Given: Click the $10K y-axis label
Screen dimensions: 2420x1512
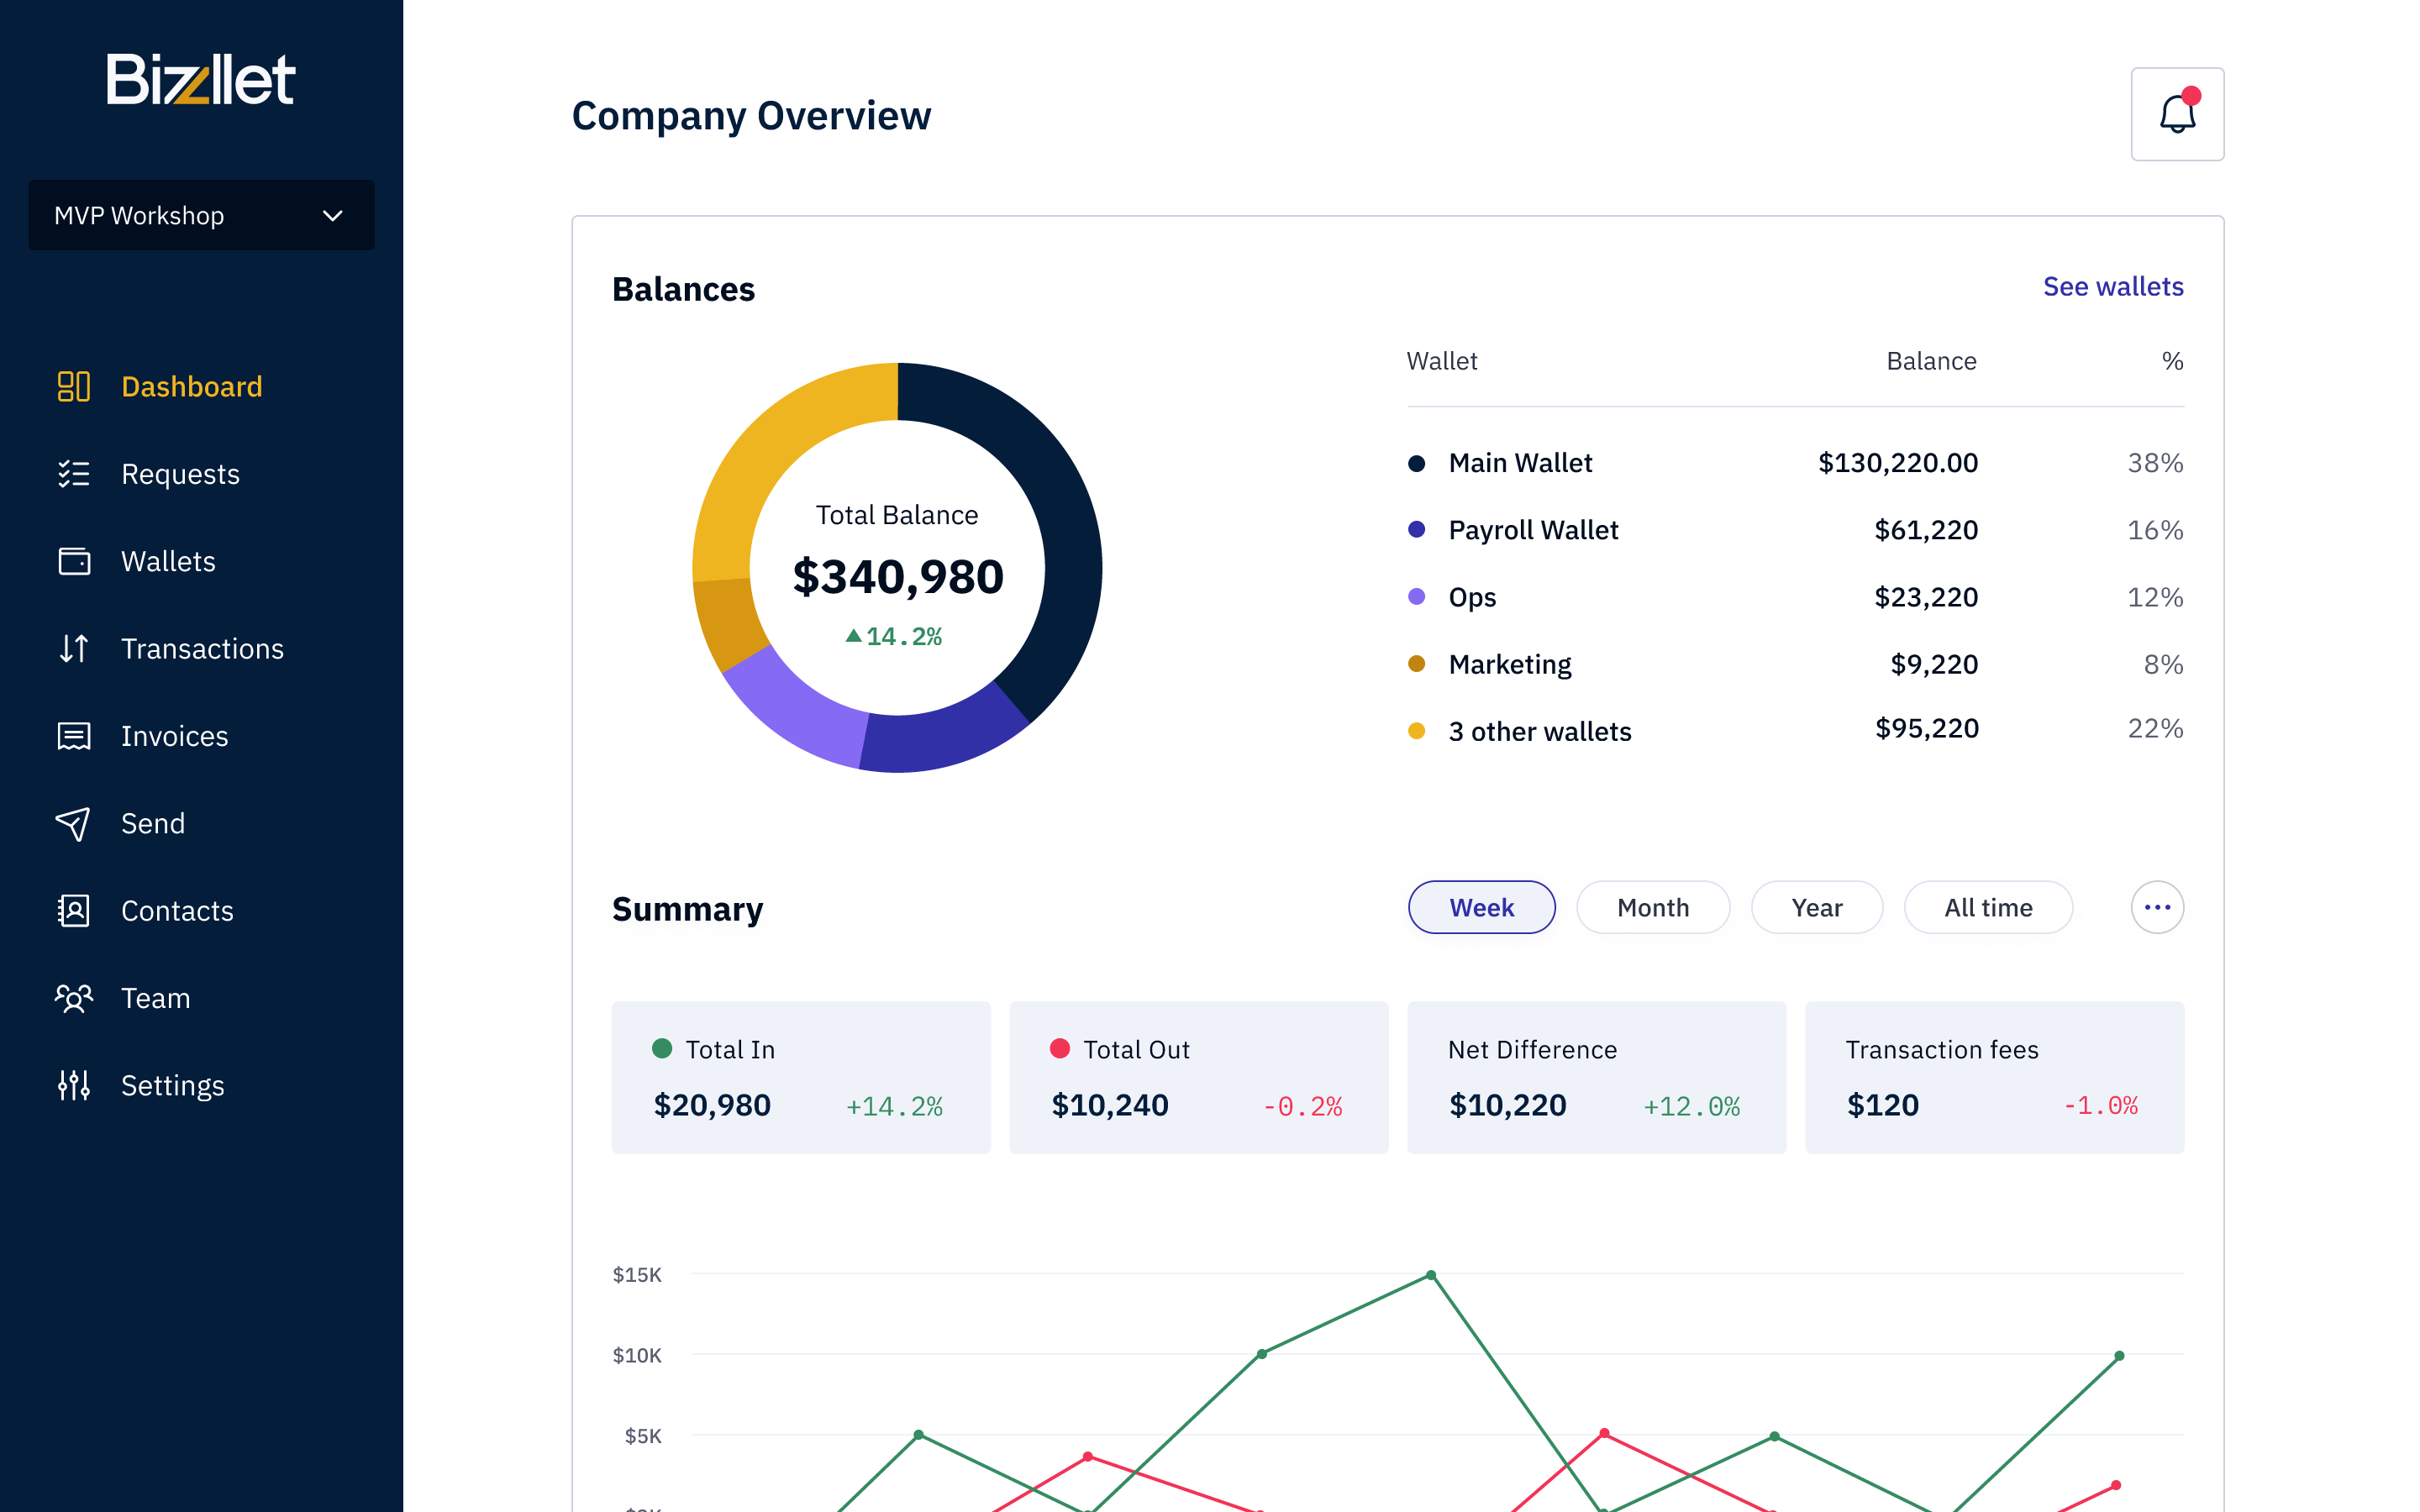Looking at the screenshot, I should tap(637, 1355).
